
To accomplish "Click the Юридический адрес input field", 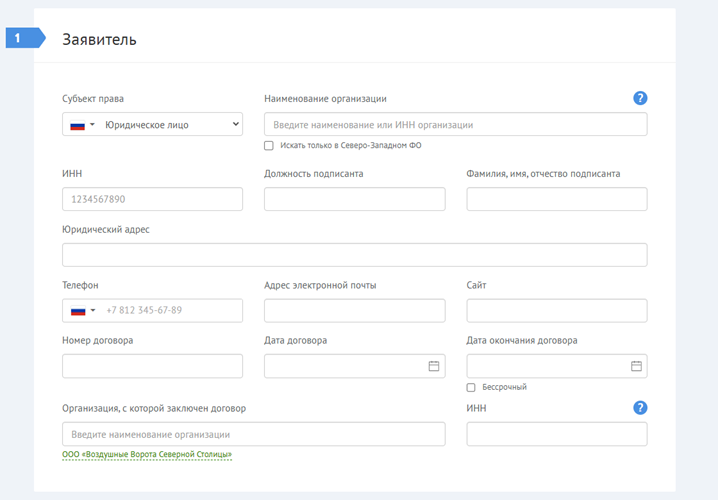I will 355,255.
